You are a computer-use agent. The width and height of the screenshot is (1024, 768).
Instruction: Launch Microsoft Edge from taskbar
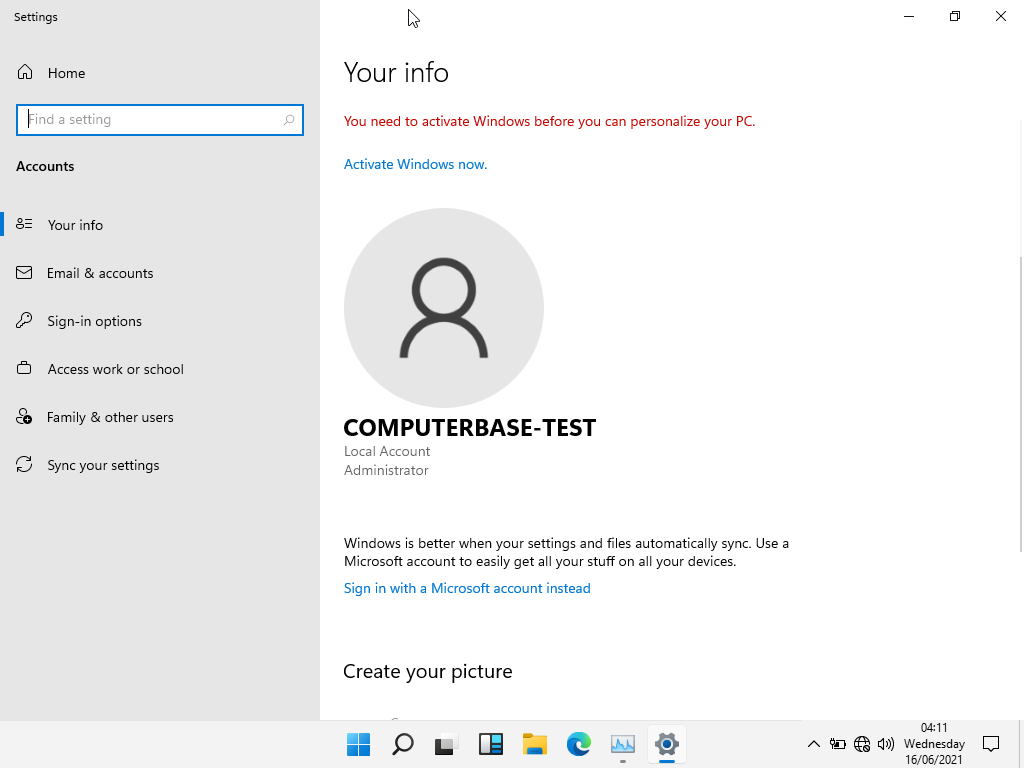pos(579,744)
